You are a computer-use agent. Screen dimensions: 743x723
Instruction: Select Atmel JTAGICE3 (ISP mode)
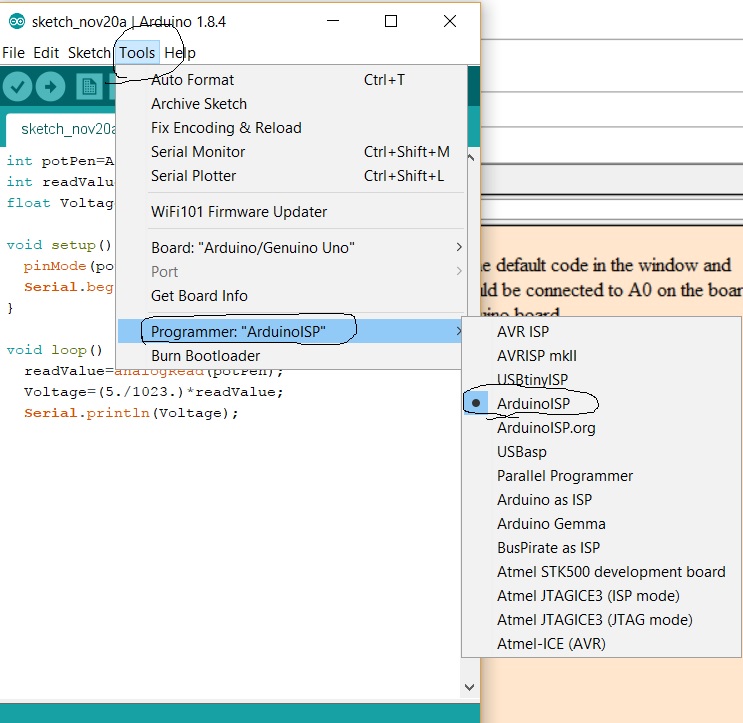tap(601, 596)
